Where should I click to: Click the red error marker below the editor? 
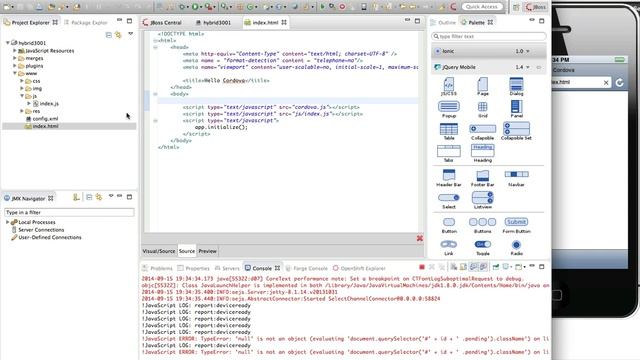[420, 238]
